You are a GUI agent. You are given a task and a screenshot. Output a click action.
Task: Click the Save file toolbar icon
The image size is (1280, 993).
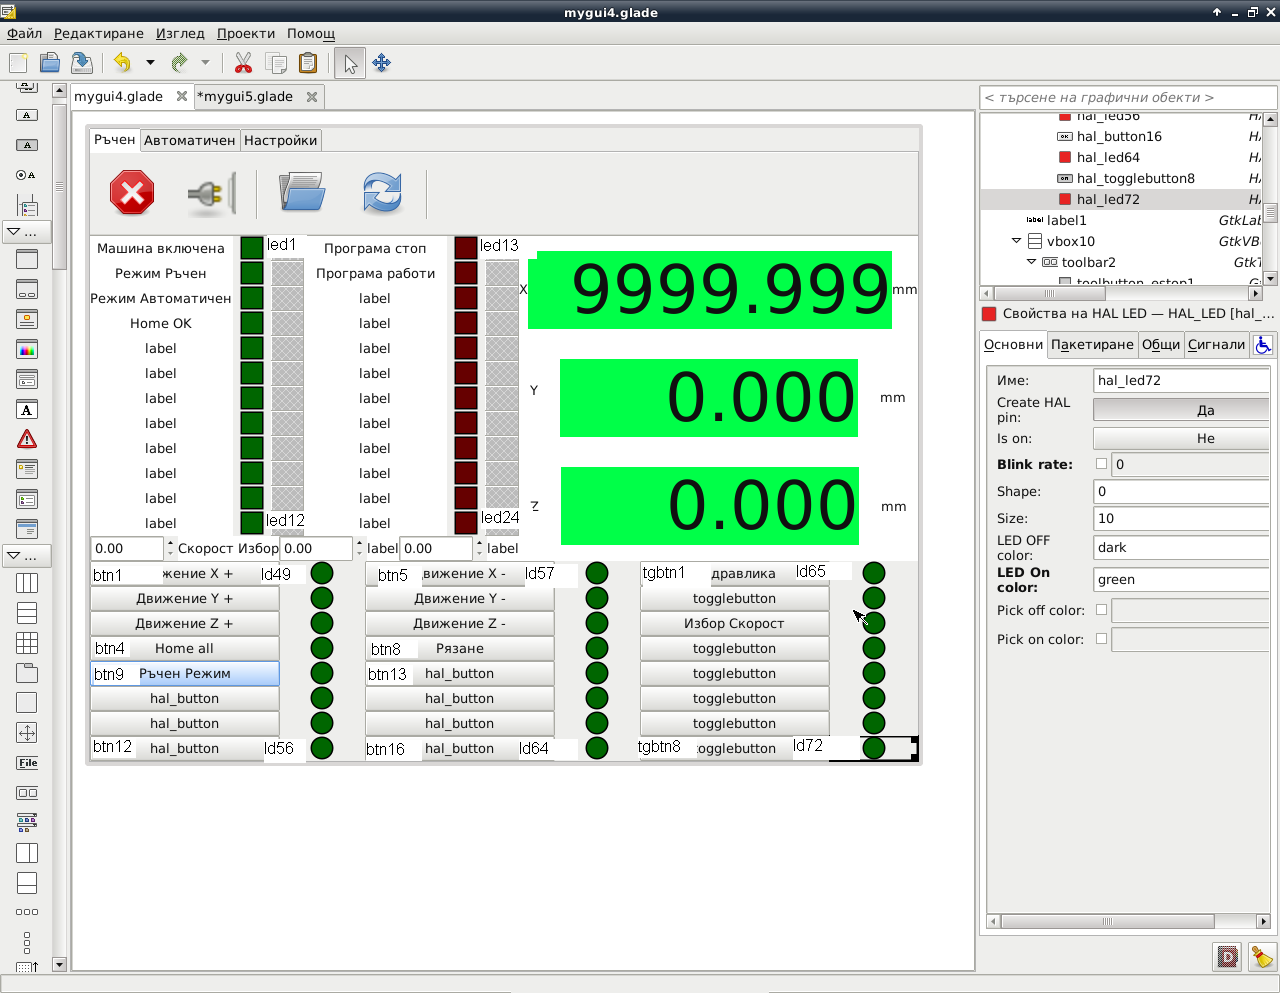click(x=82, y=63)
